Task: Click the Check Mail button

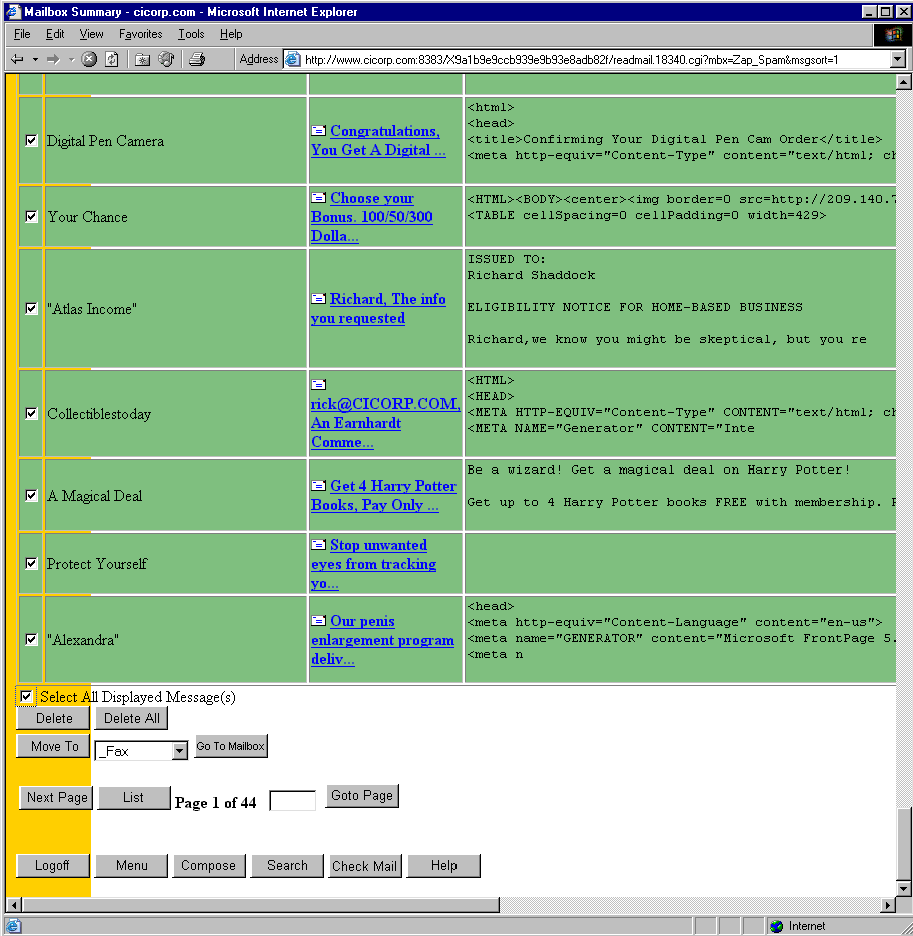Action: point(365,866)
